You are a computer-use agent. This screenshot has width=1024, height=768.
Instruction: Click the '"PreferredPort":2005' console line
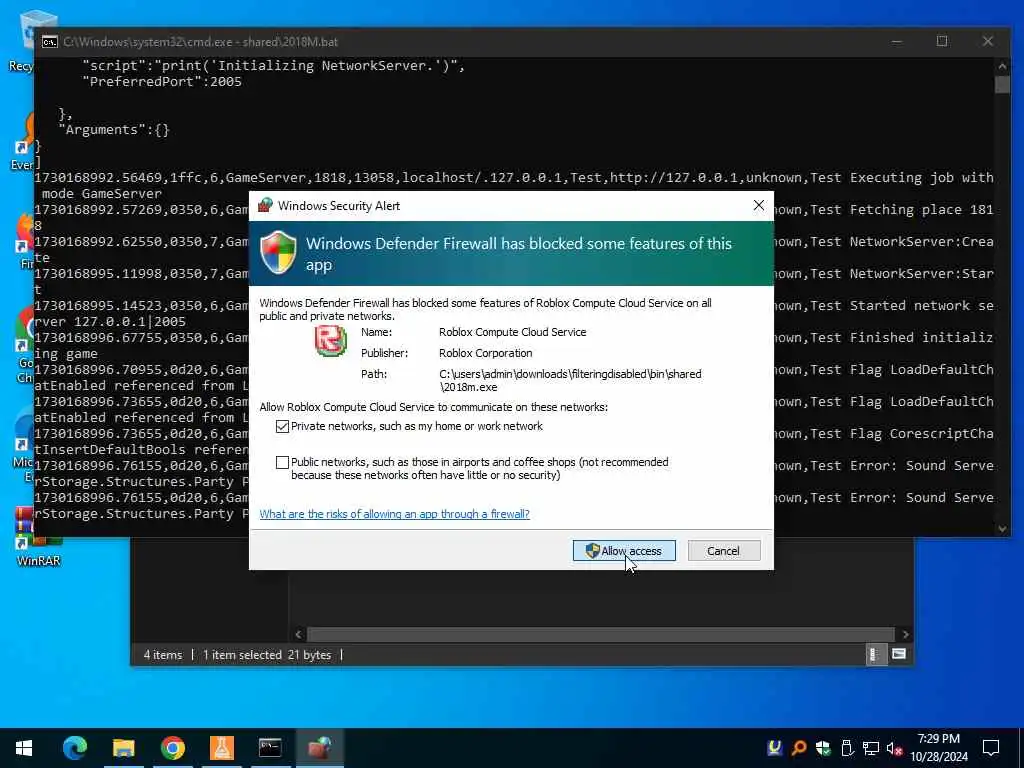coord(162,82)
